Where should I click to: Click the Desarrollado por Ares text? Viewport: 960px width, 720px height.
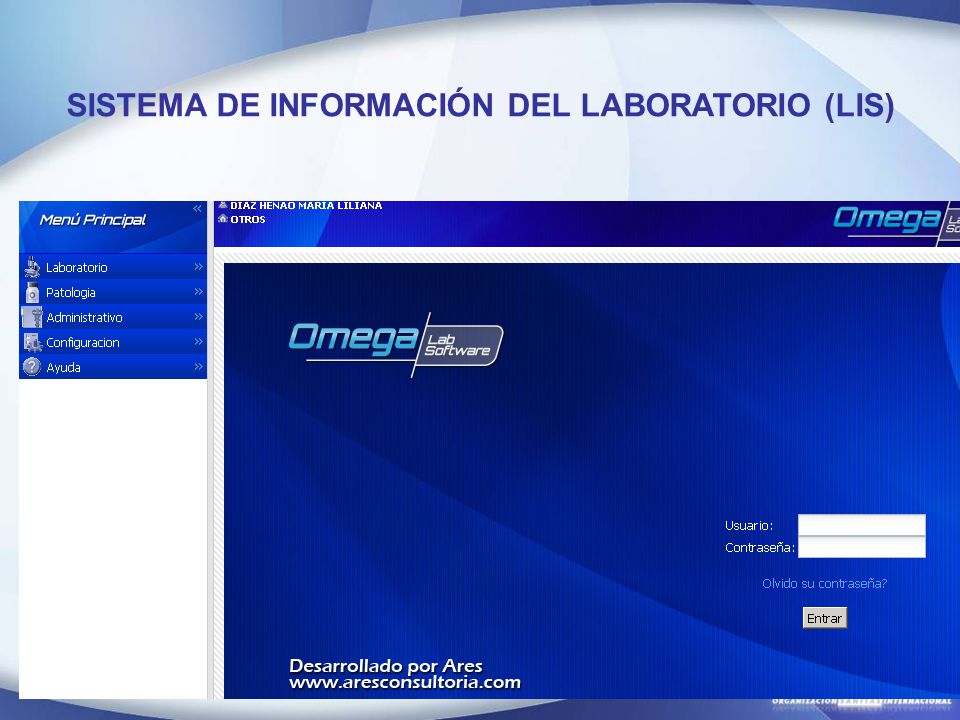click(x=386, y=666)
